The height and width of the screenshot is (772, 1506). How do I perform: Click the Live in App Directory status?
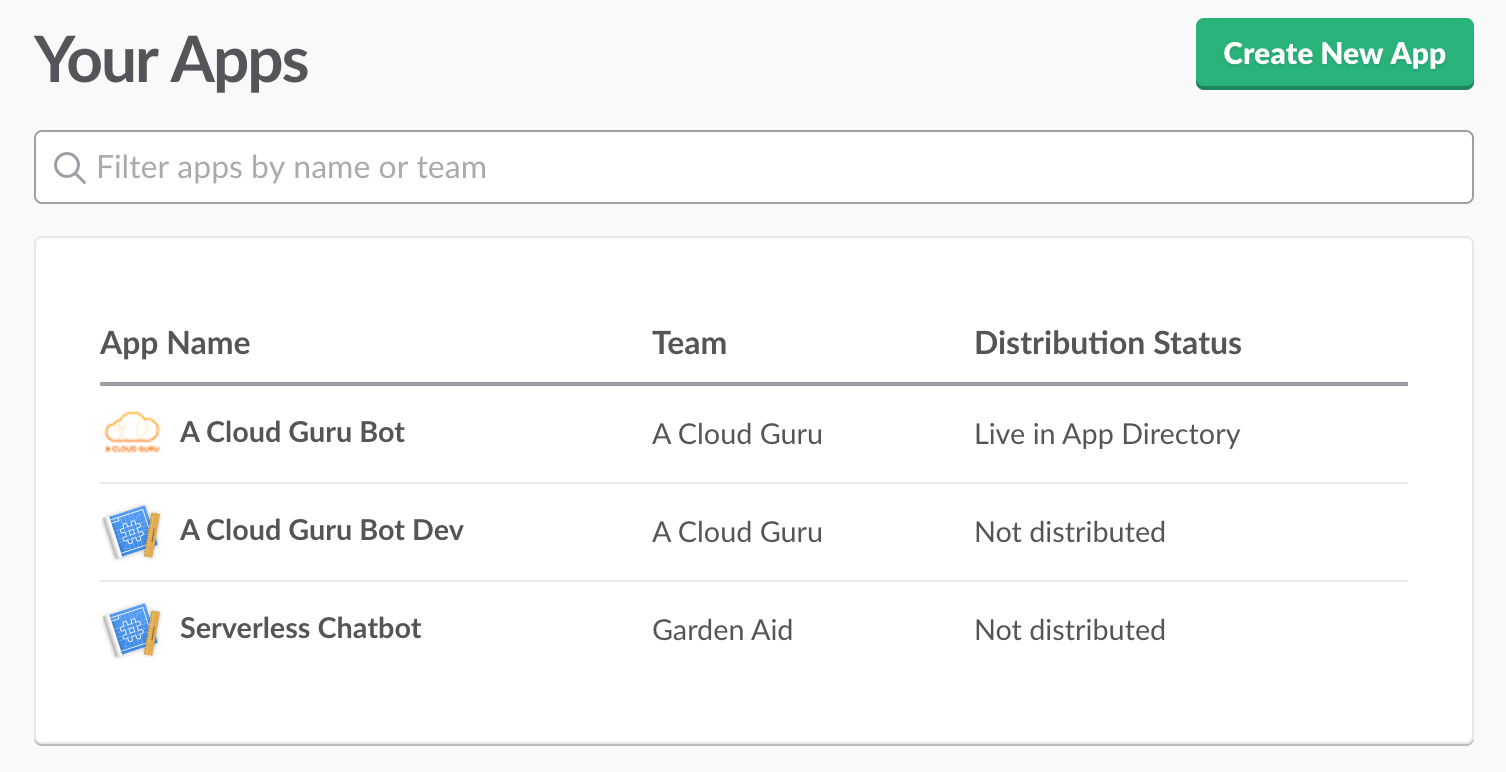coord(1107,434)
